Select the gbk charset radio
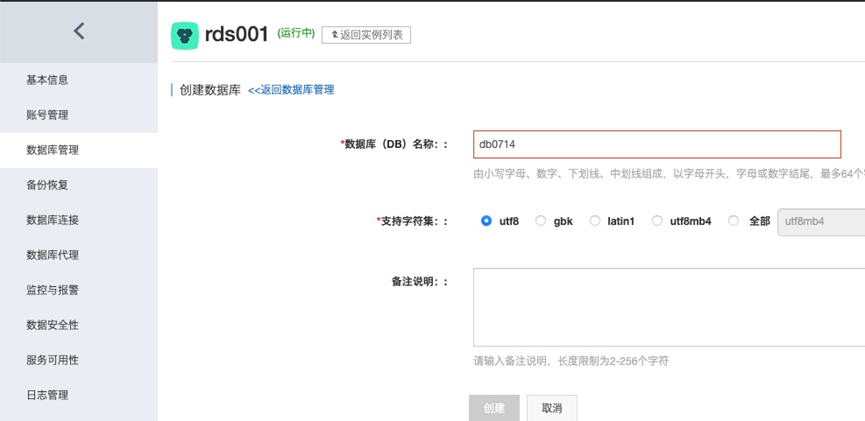865x421 pixels. 541,221
